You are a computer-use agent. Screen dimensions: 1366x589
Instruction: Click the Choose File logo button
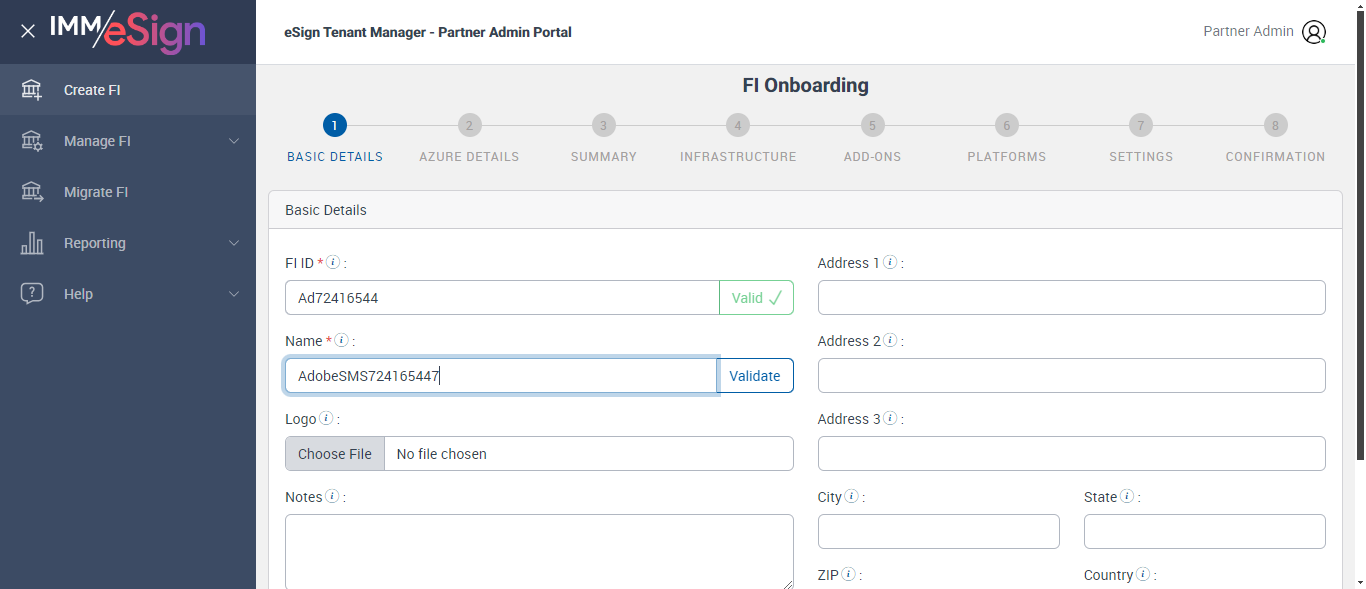[335, 454]
